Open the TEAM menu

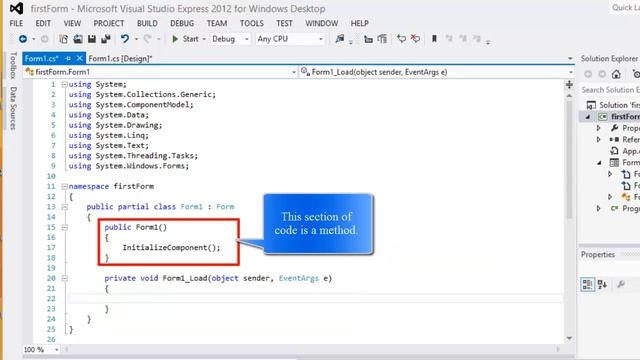coord(217,24)
